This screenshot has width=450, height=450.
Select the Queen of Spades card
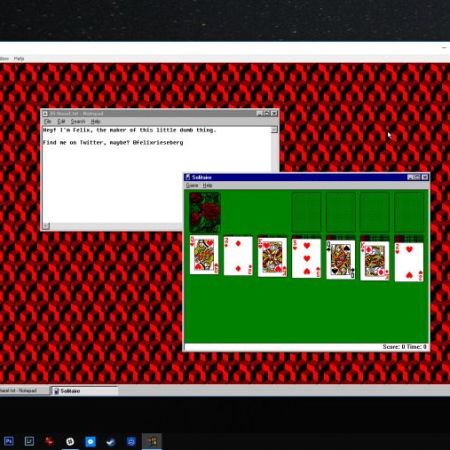[340, 260]
